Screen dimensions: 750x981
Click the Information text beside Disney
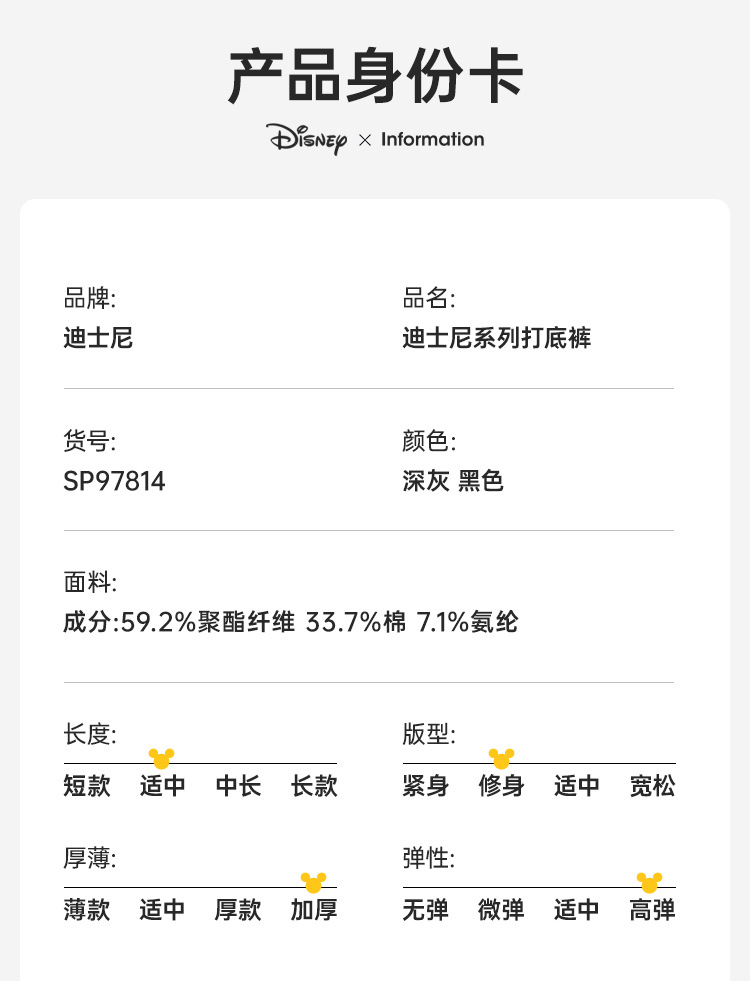tap(432, 139)
